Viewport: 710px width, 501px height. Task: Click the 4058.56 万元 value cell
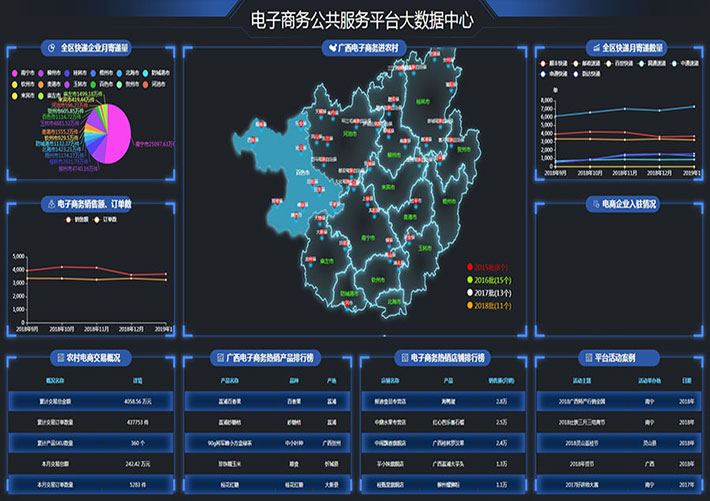point(138,401)
